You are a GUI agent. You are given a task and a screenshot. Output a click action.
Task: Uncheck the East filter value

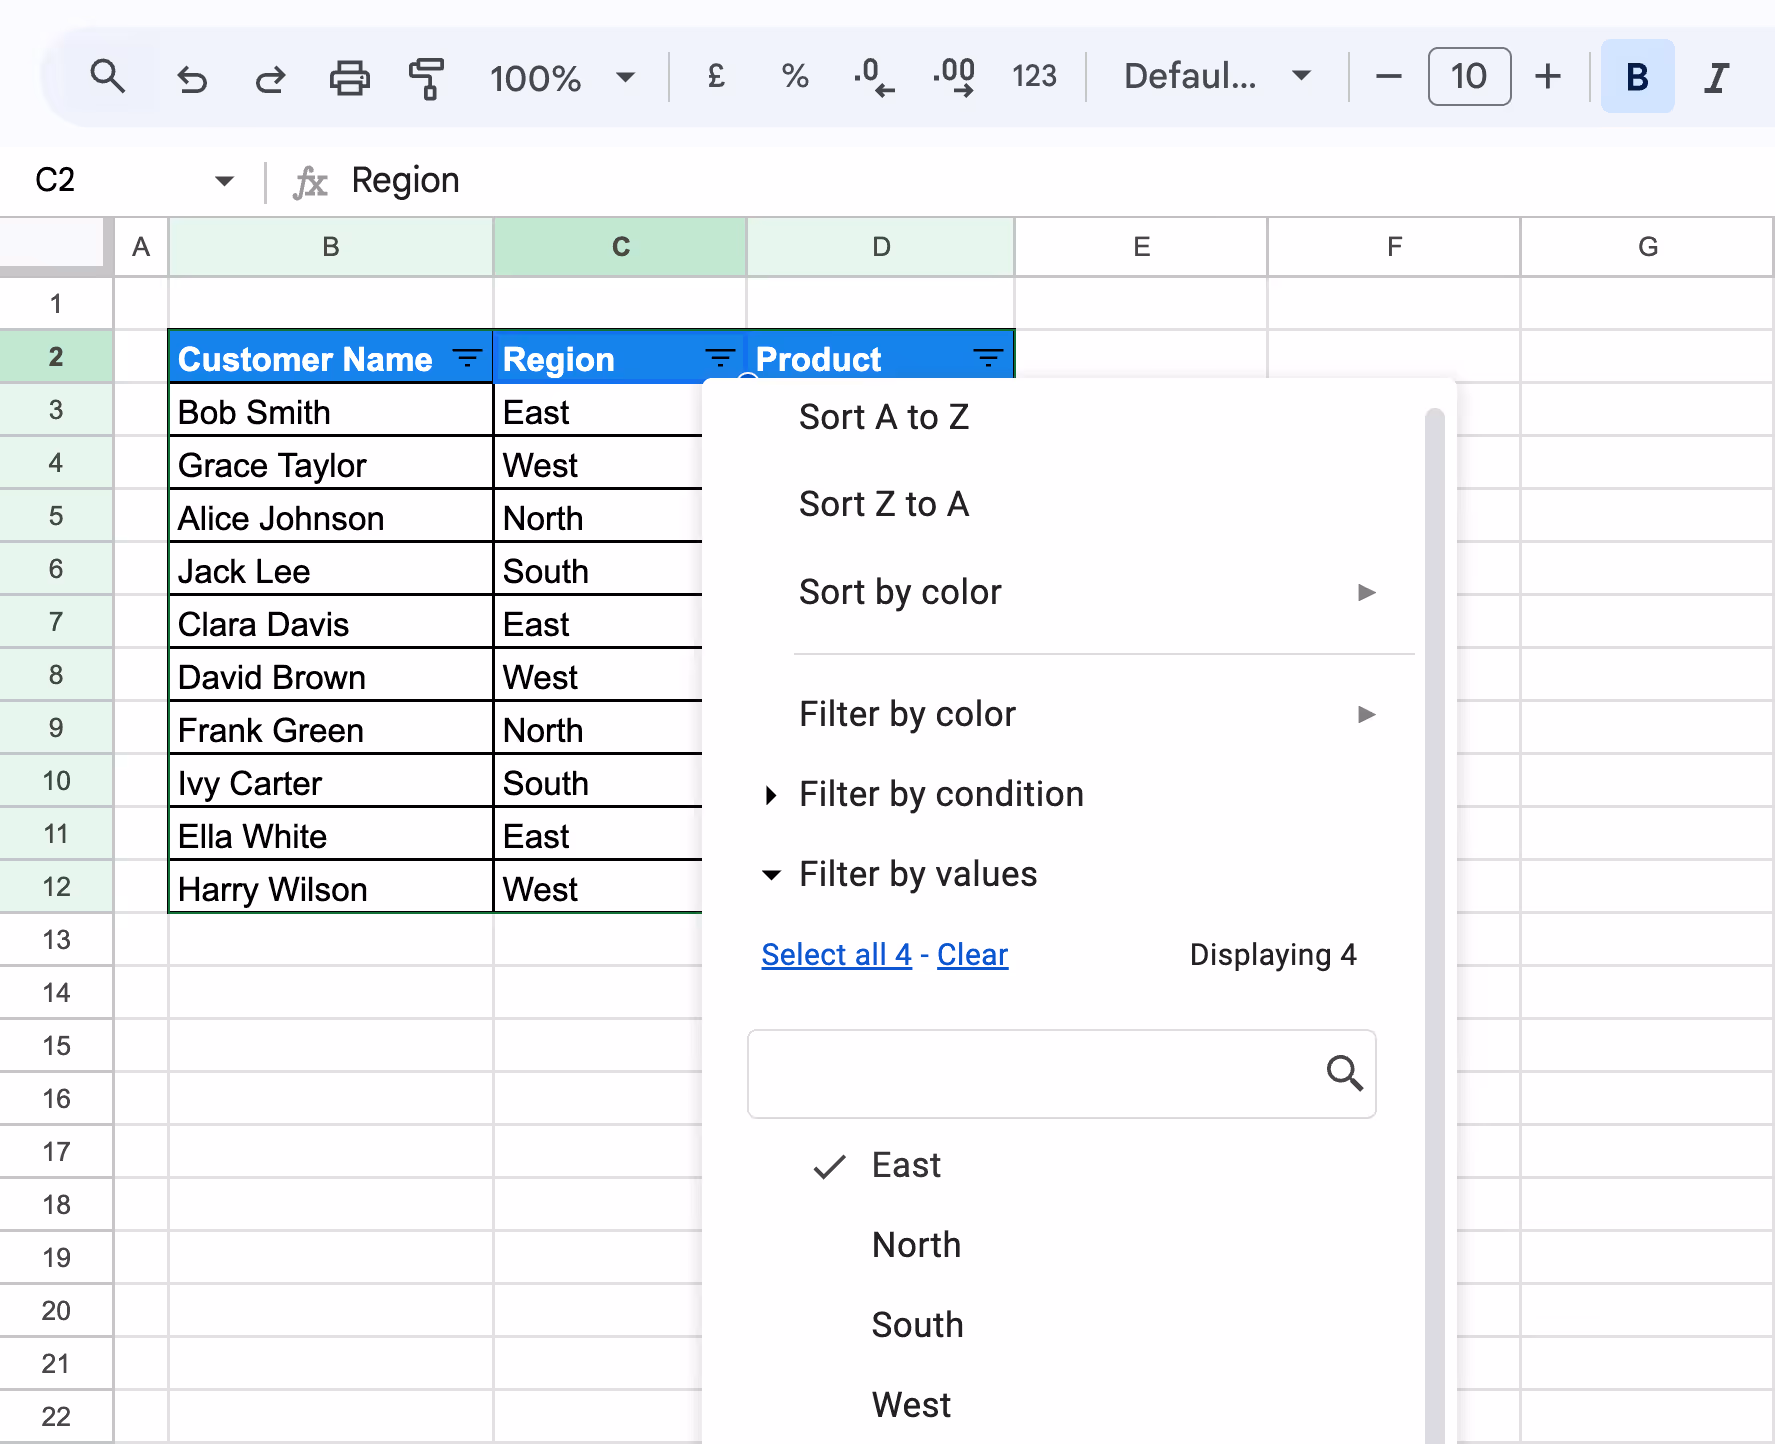pos(904,1165)
